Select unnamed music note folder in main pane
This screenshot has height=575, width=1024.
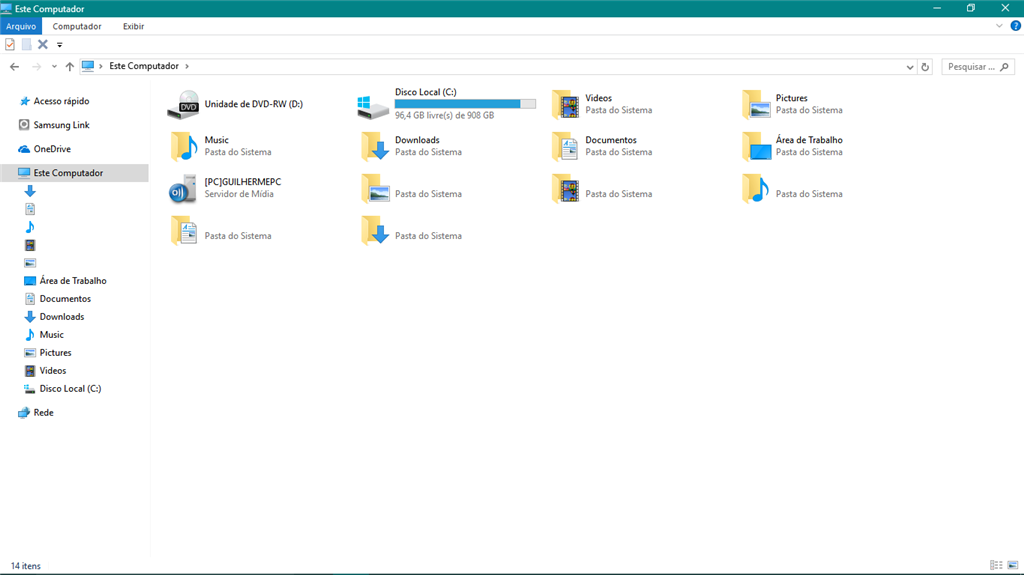point(756,189)
